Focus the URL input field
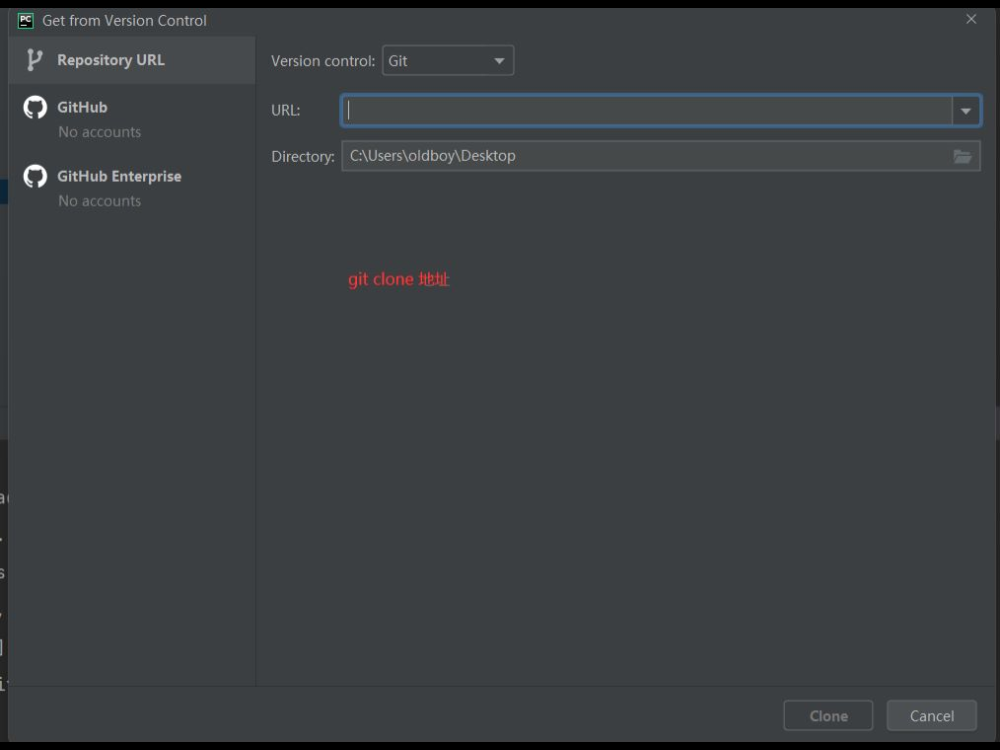The height and width of the screenshot is (750, 1000). (647, 110)
